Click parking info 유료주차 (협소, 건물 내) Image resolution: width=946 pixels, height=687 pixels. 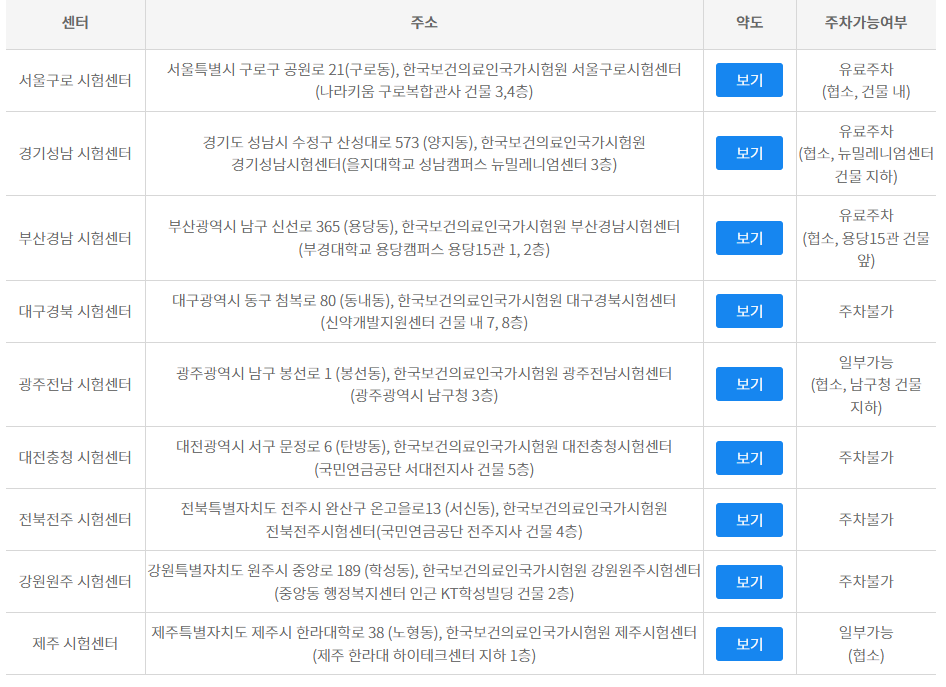pyautogui.click(x=866, y=81)
